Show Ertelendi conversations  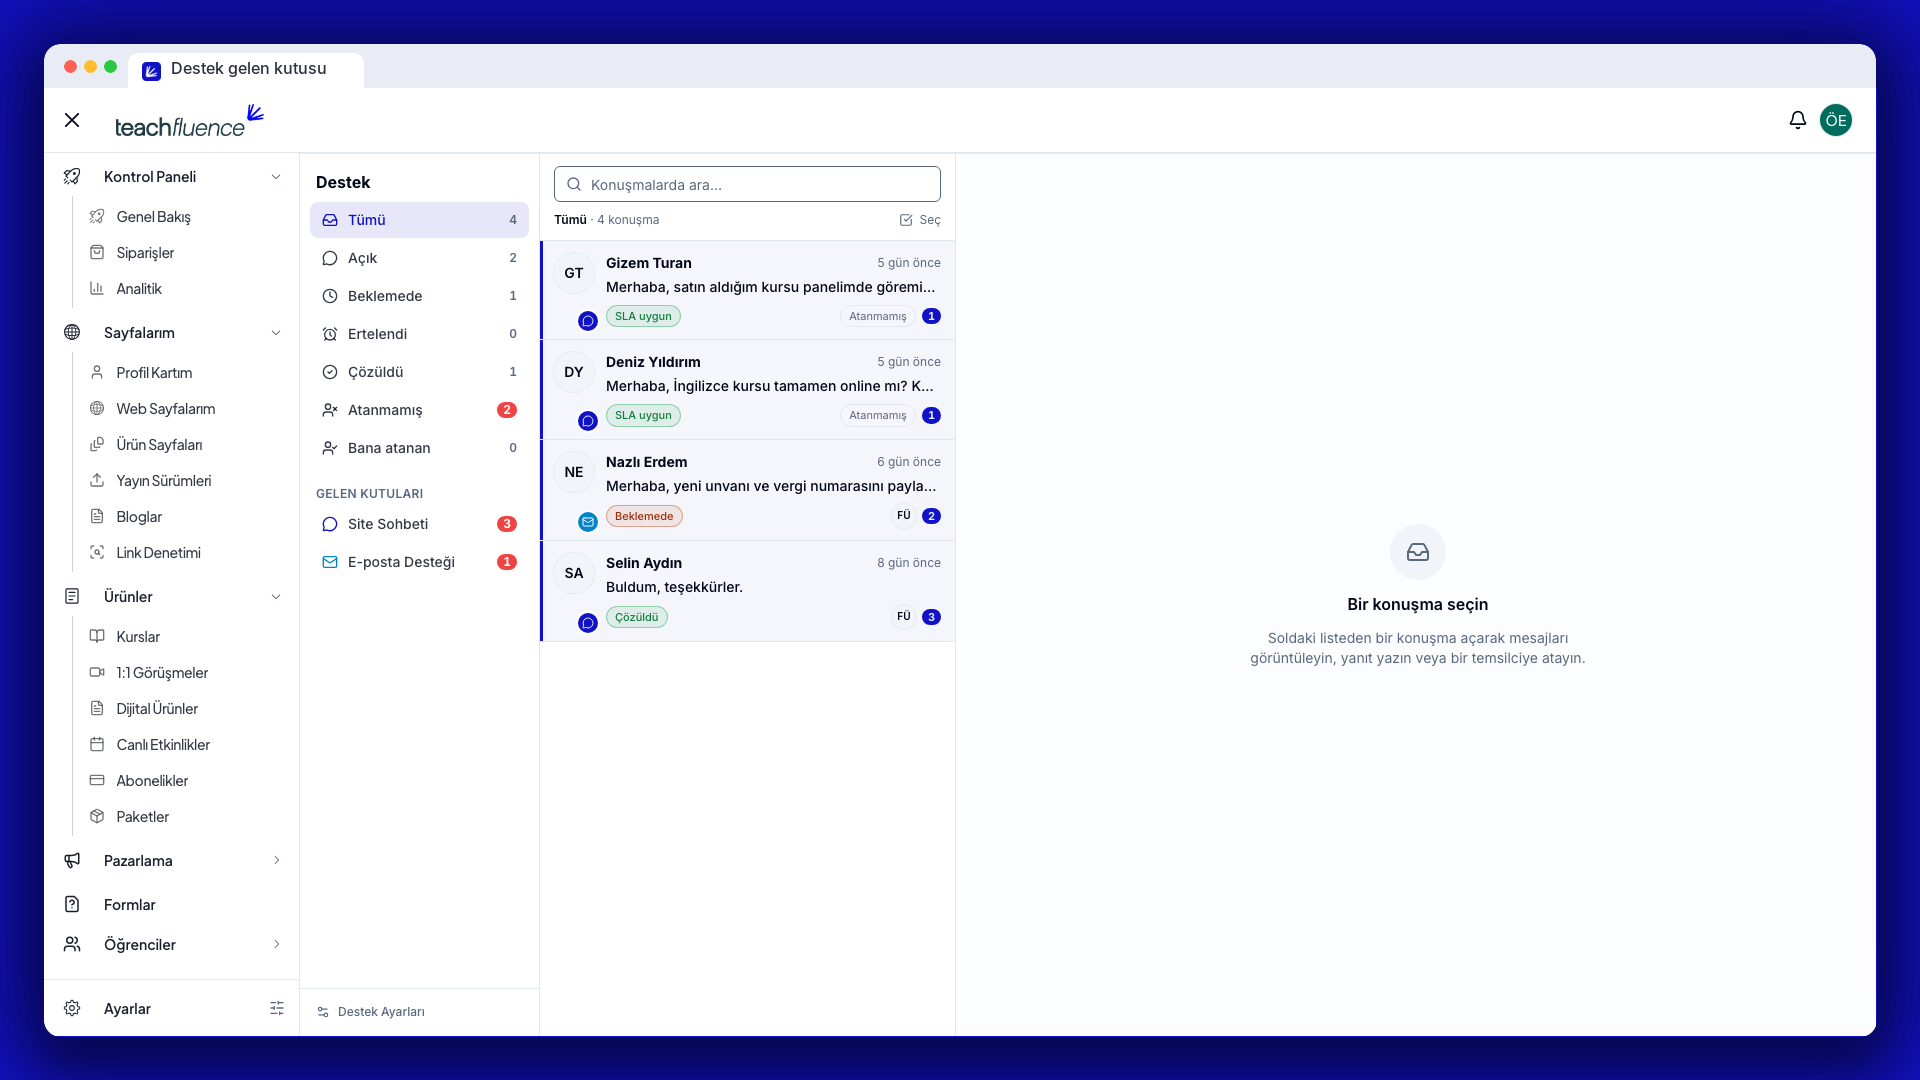[x=419, y=334]
